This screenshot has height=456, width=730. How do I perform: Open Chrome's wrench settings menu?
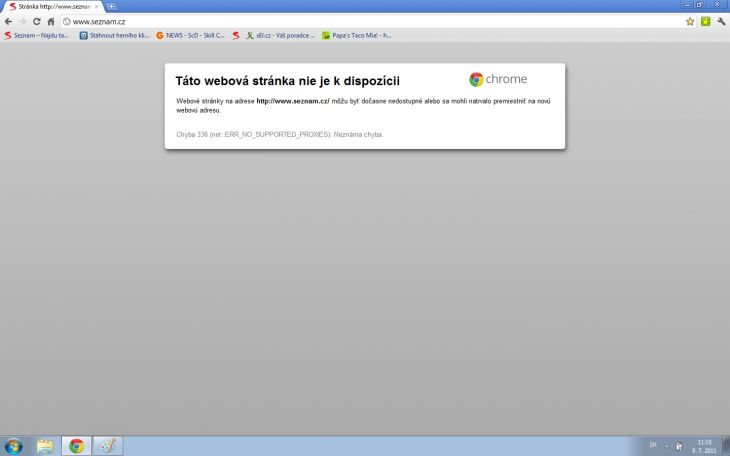click(x=722, y=21)
